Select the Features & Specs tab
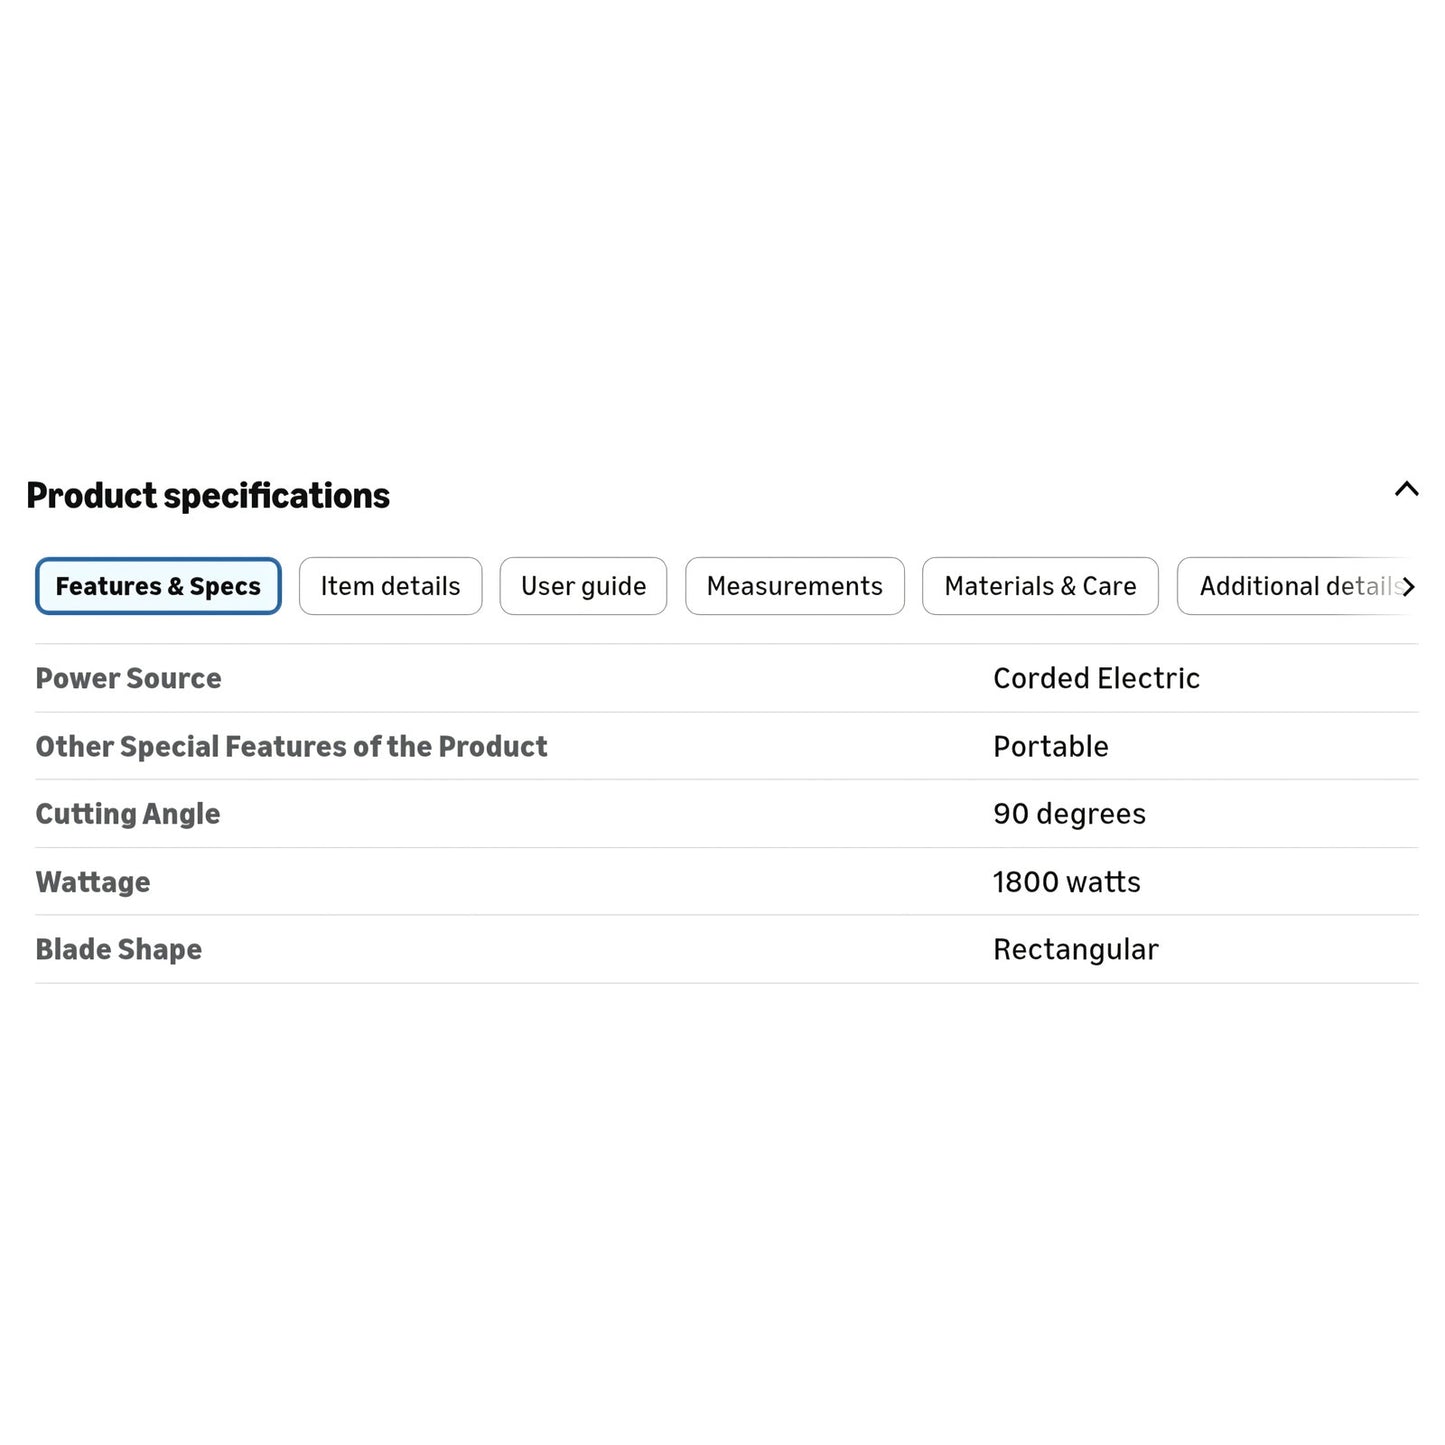The width and height of the screenshot is (1445, 1445). [x=158, y=586]
